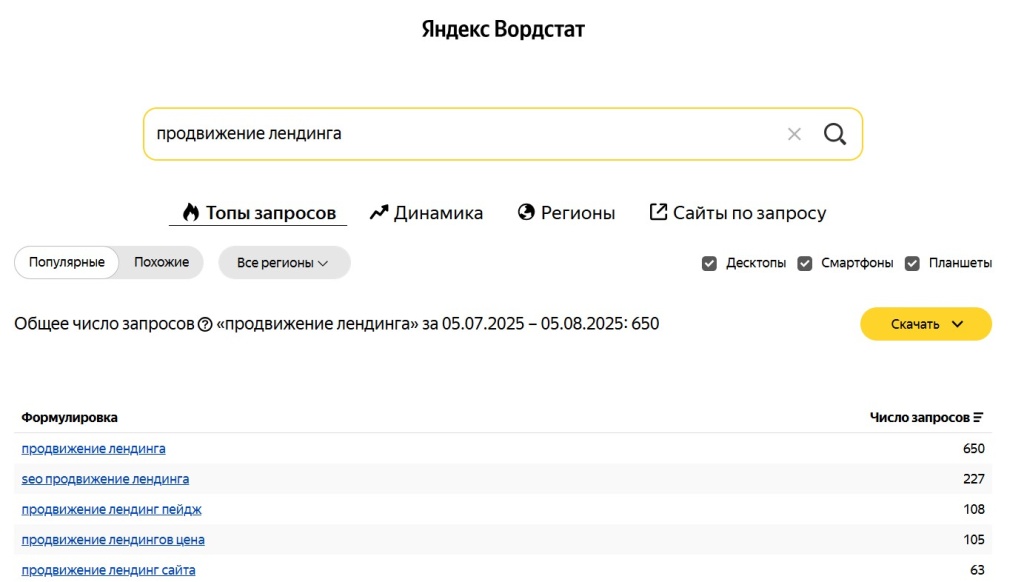Open the 'продвижение лендинга' query link
This screenshot has height=582, width=1024.
point(93,449)
